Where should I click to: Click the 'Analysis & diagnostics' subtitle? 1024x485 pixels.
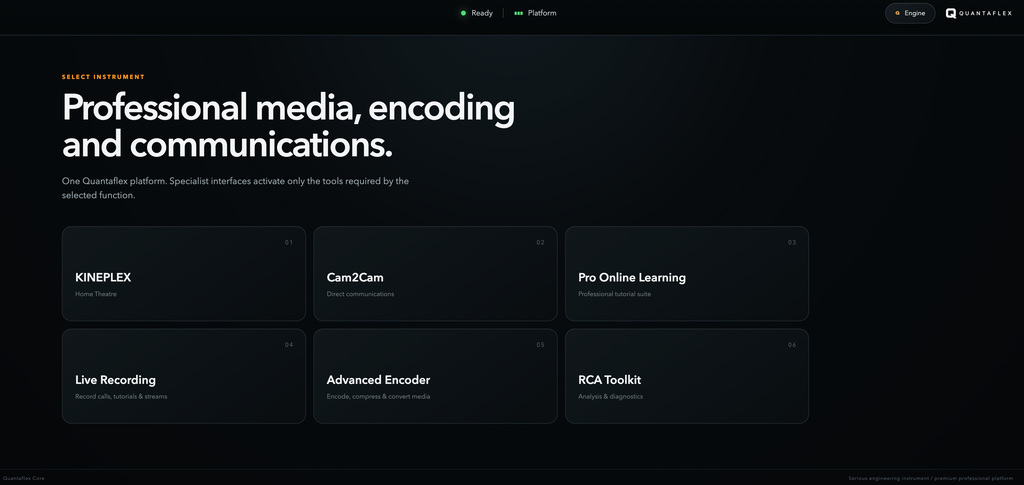coord(610,396)
